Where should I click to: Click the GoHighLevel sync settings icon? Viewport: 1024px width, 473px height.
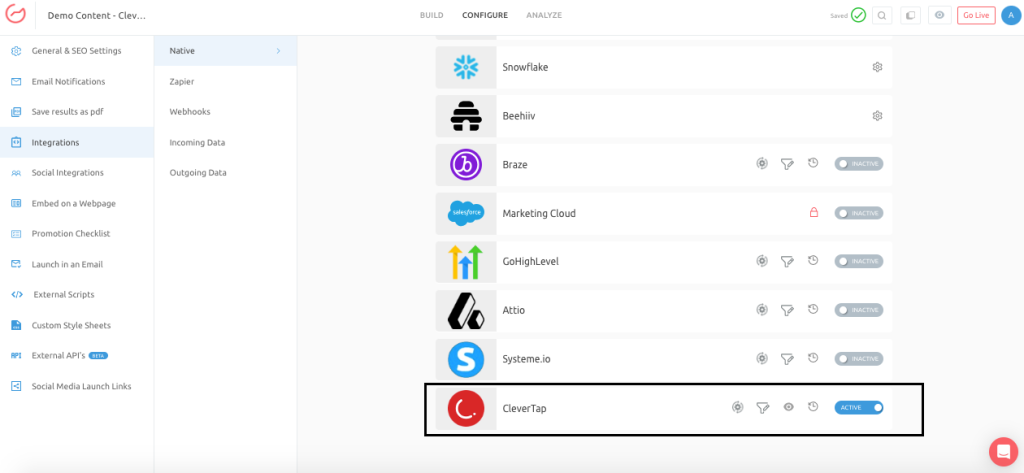point(761,261)
